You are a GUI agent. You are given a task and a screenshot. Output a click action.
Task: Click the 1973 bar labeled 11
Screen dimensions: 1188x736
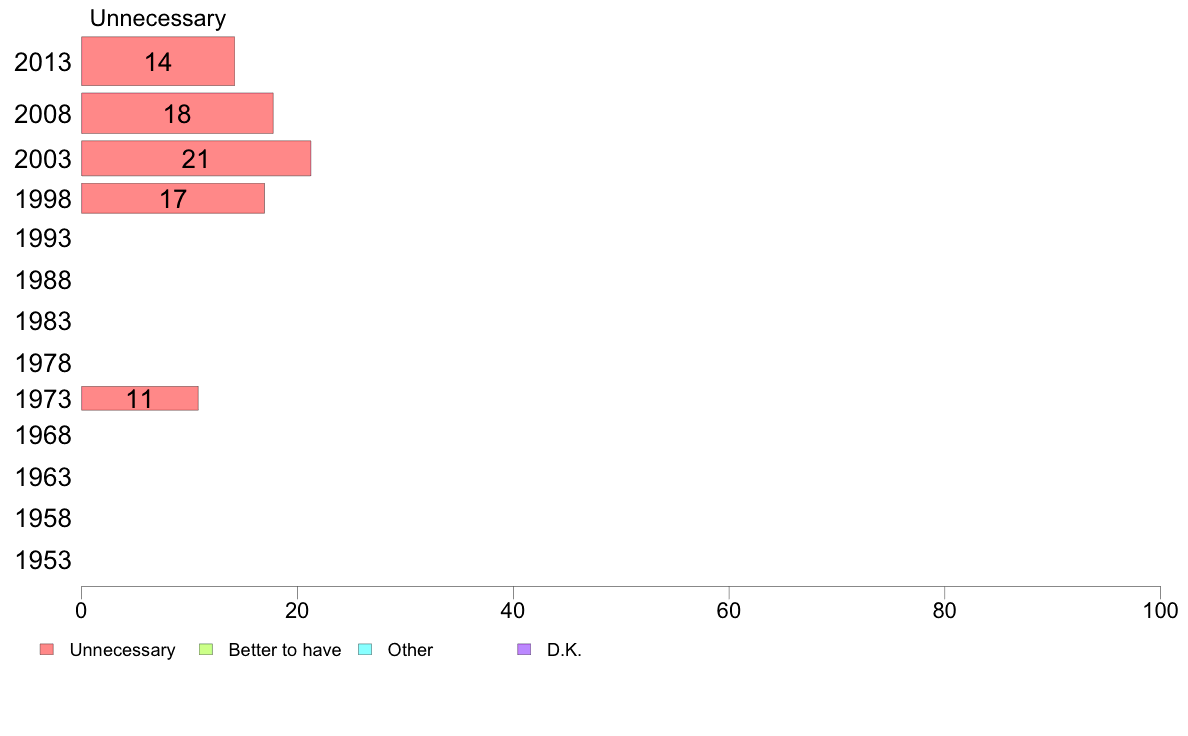click(139, 399)
